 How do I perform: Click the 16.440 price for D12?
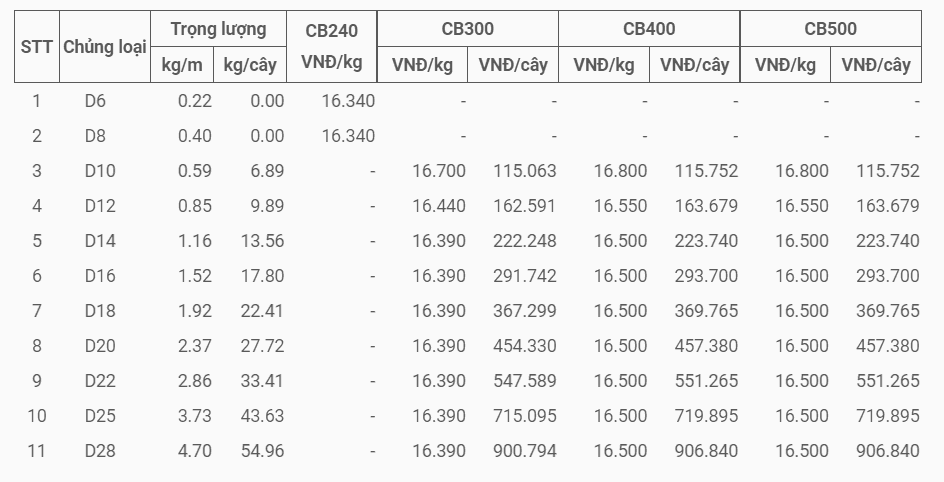pyautogui.click(x=439, y=206)
